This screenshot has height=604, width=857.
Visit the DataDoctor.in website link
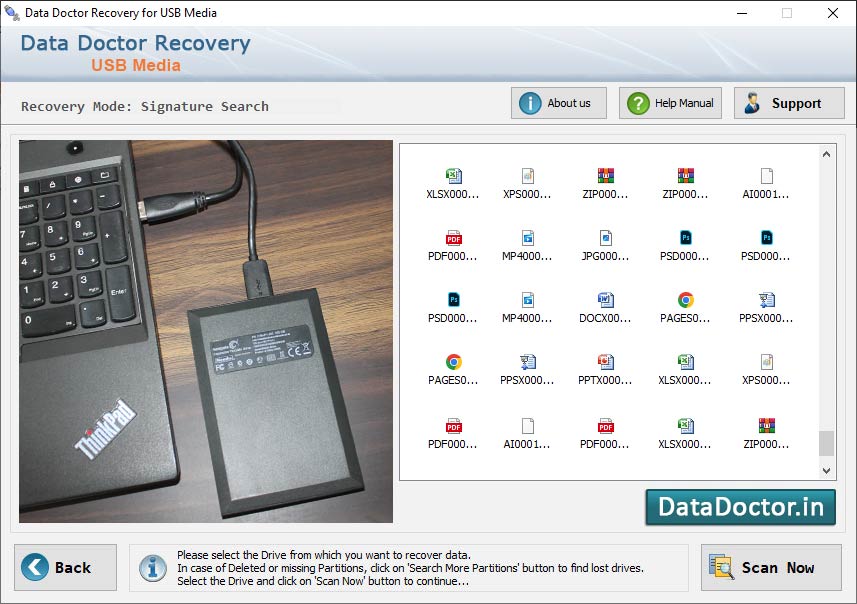click(741, 507)
